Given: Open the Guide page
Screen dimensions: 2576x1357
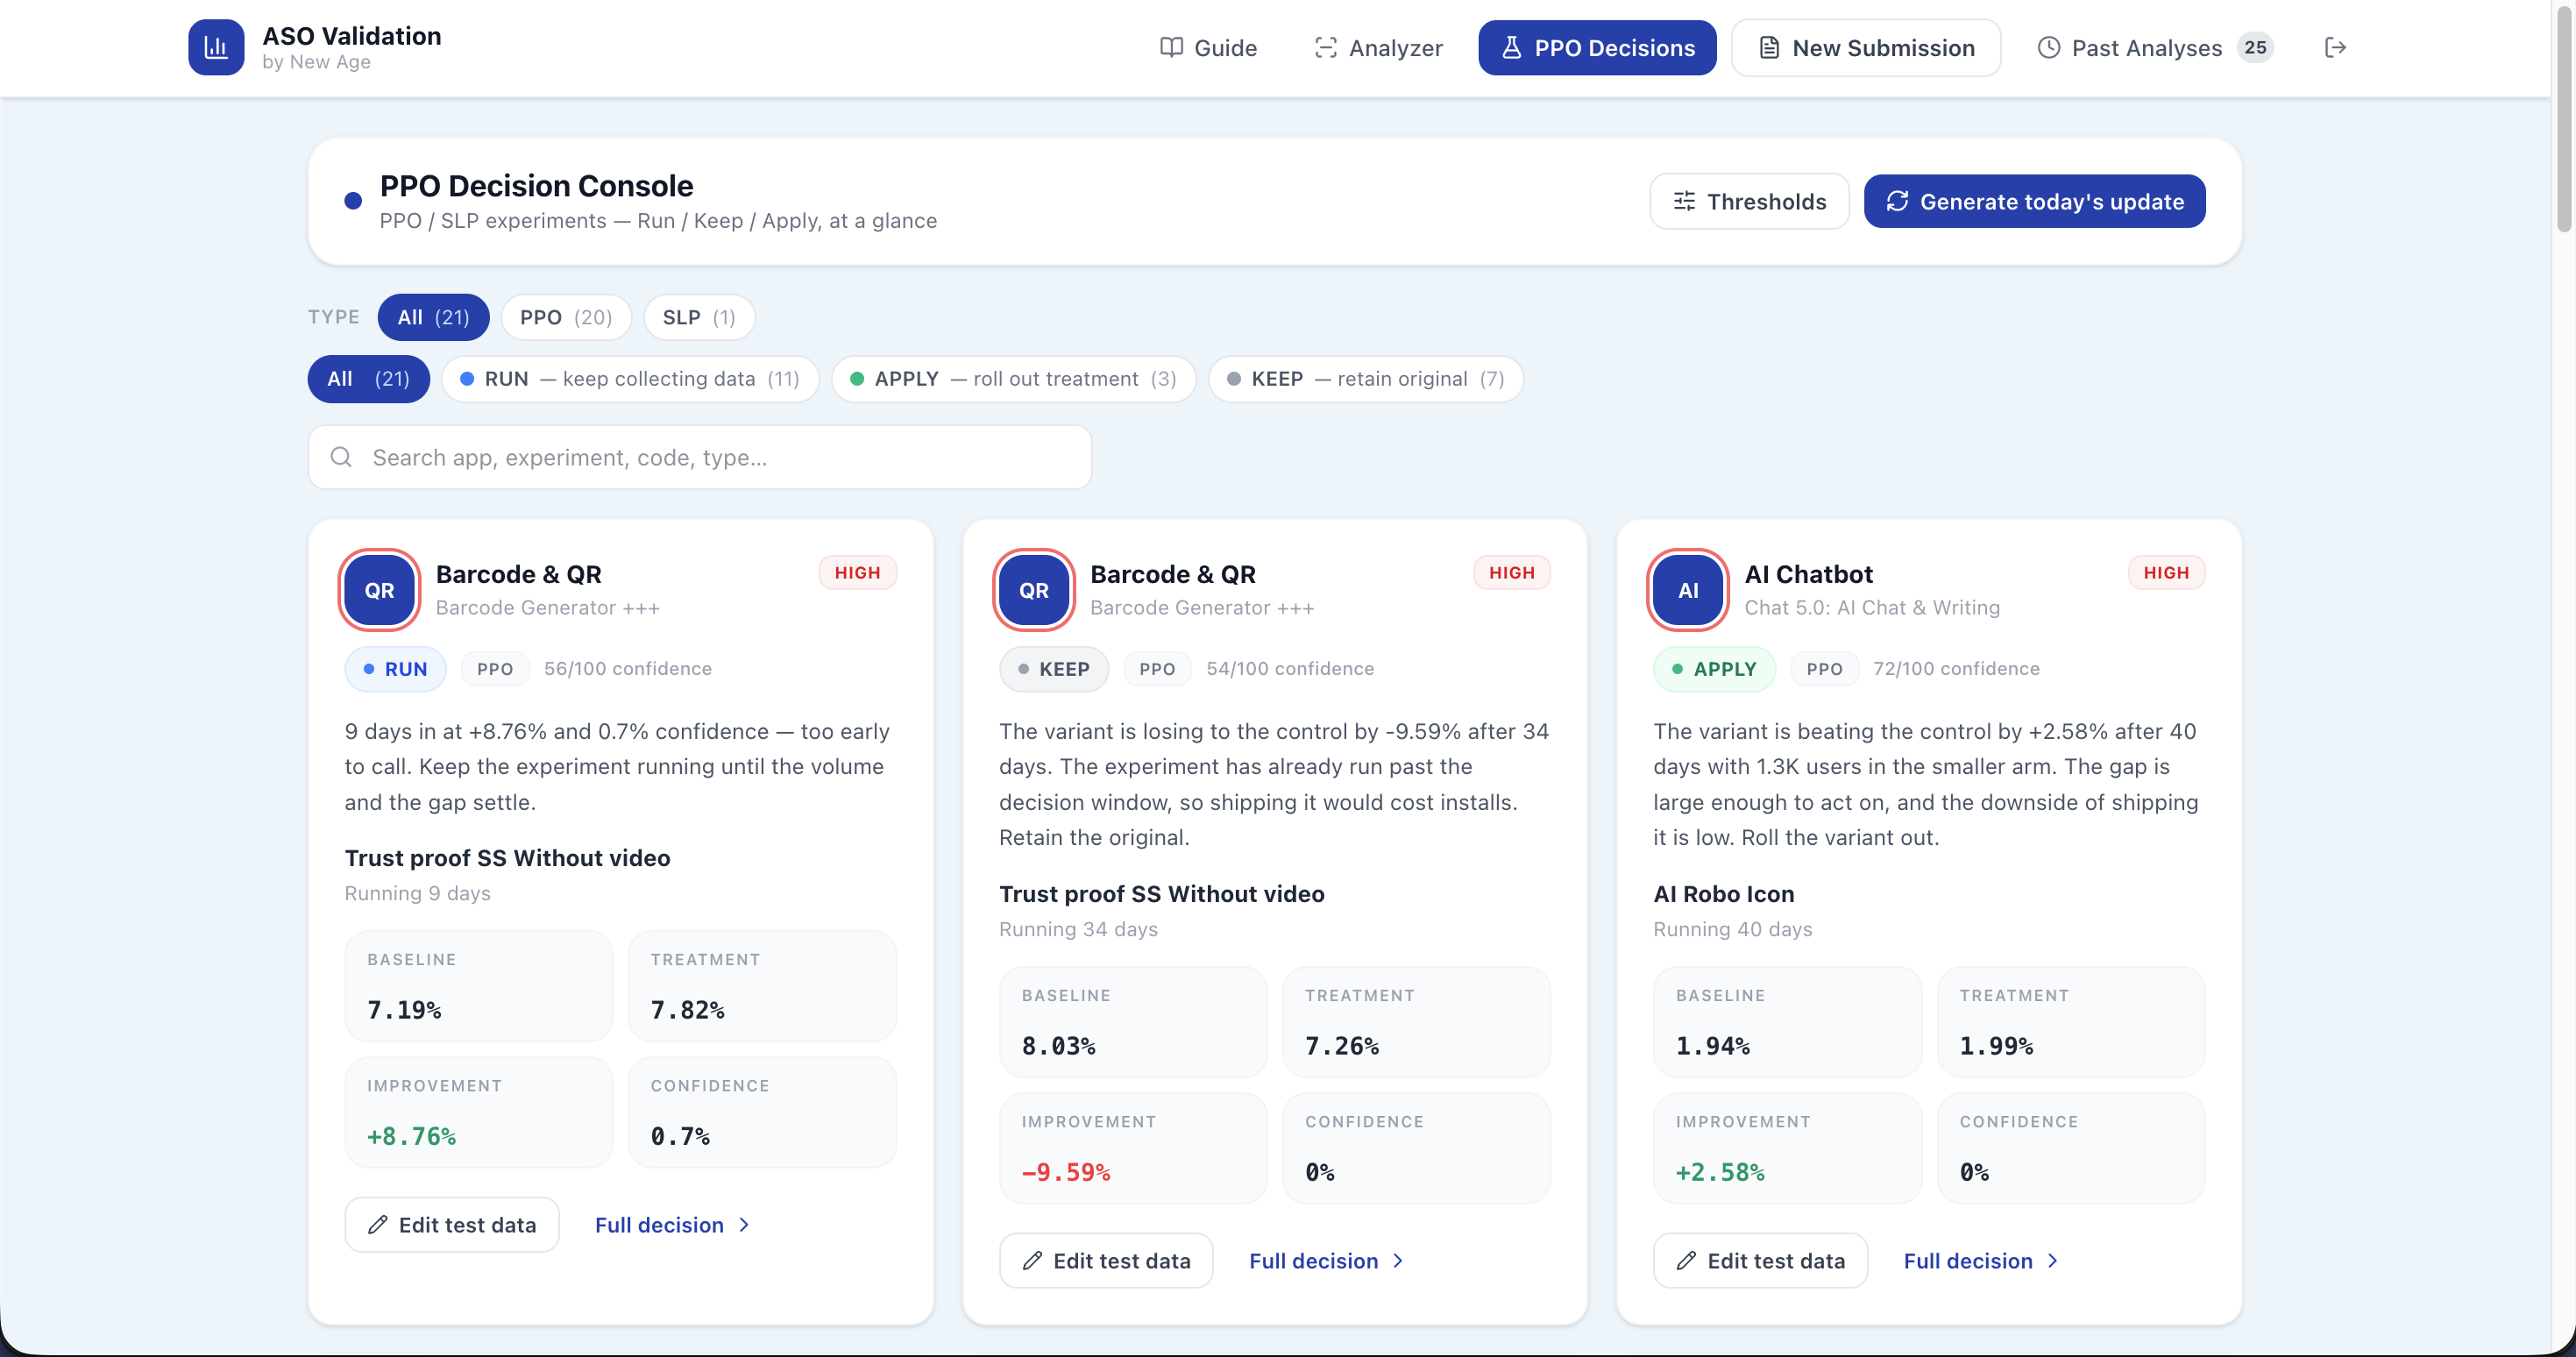Looking at the screenshot, I should tap(1208, 48).
